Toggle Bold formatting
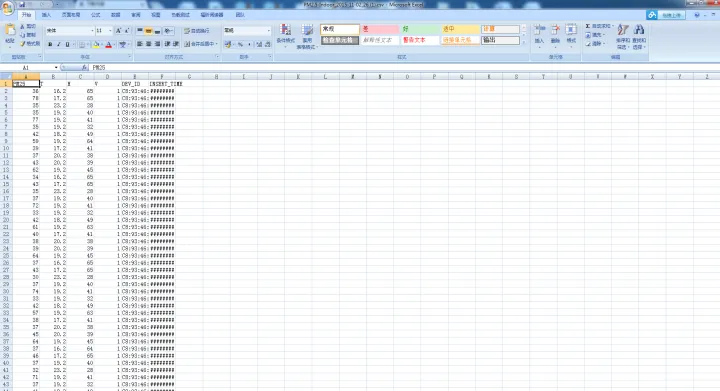Screen dimensions: 720x391 (50, 45)
